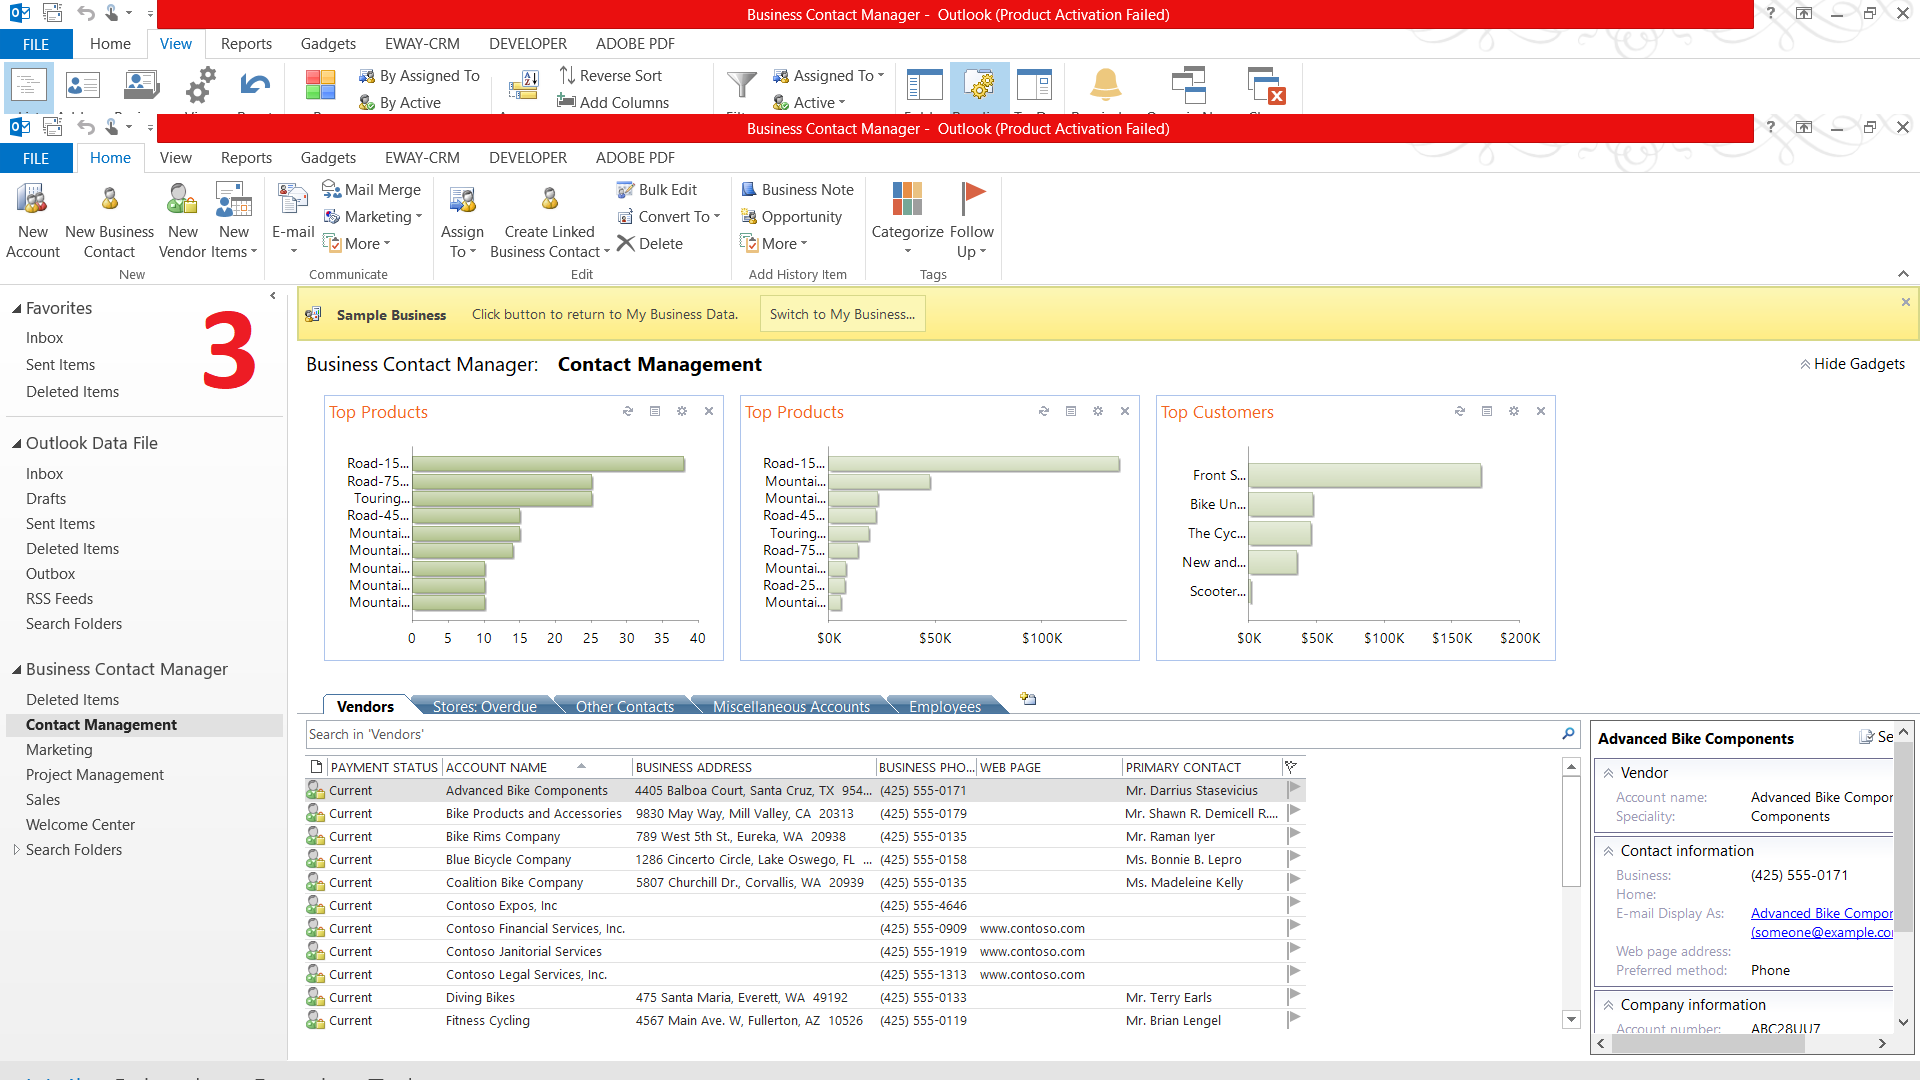Click the Categorize color grid icon

(x=907, y=199)
